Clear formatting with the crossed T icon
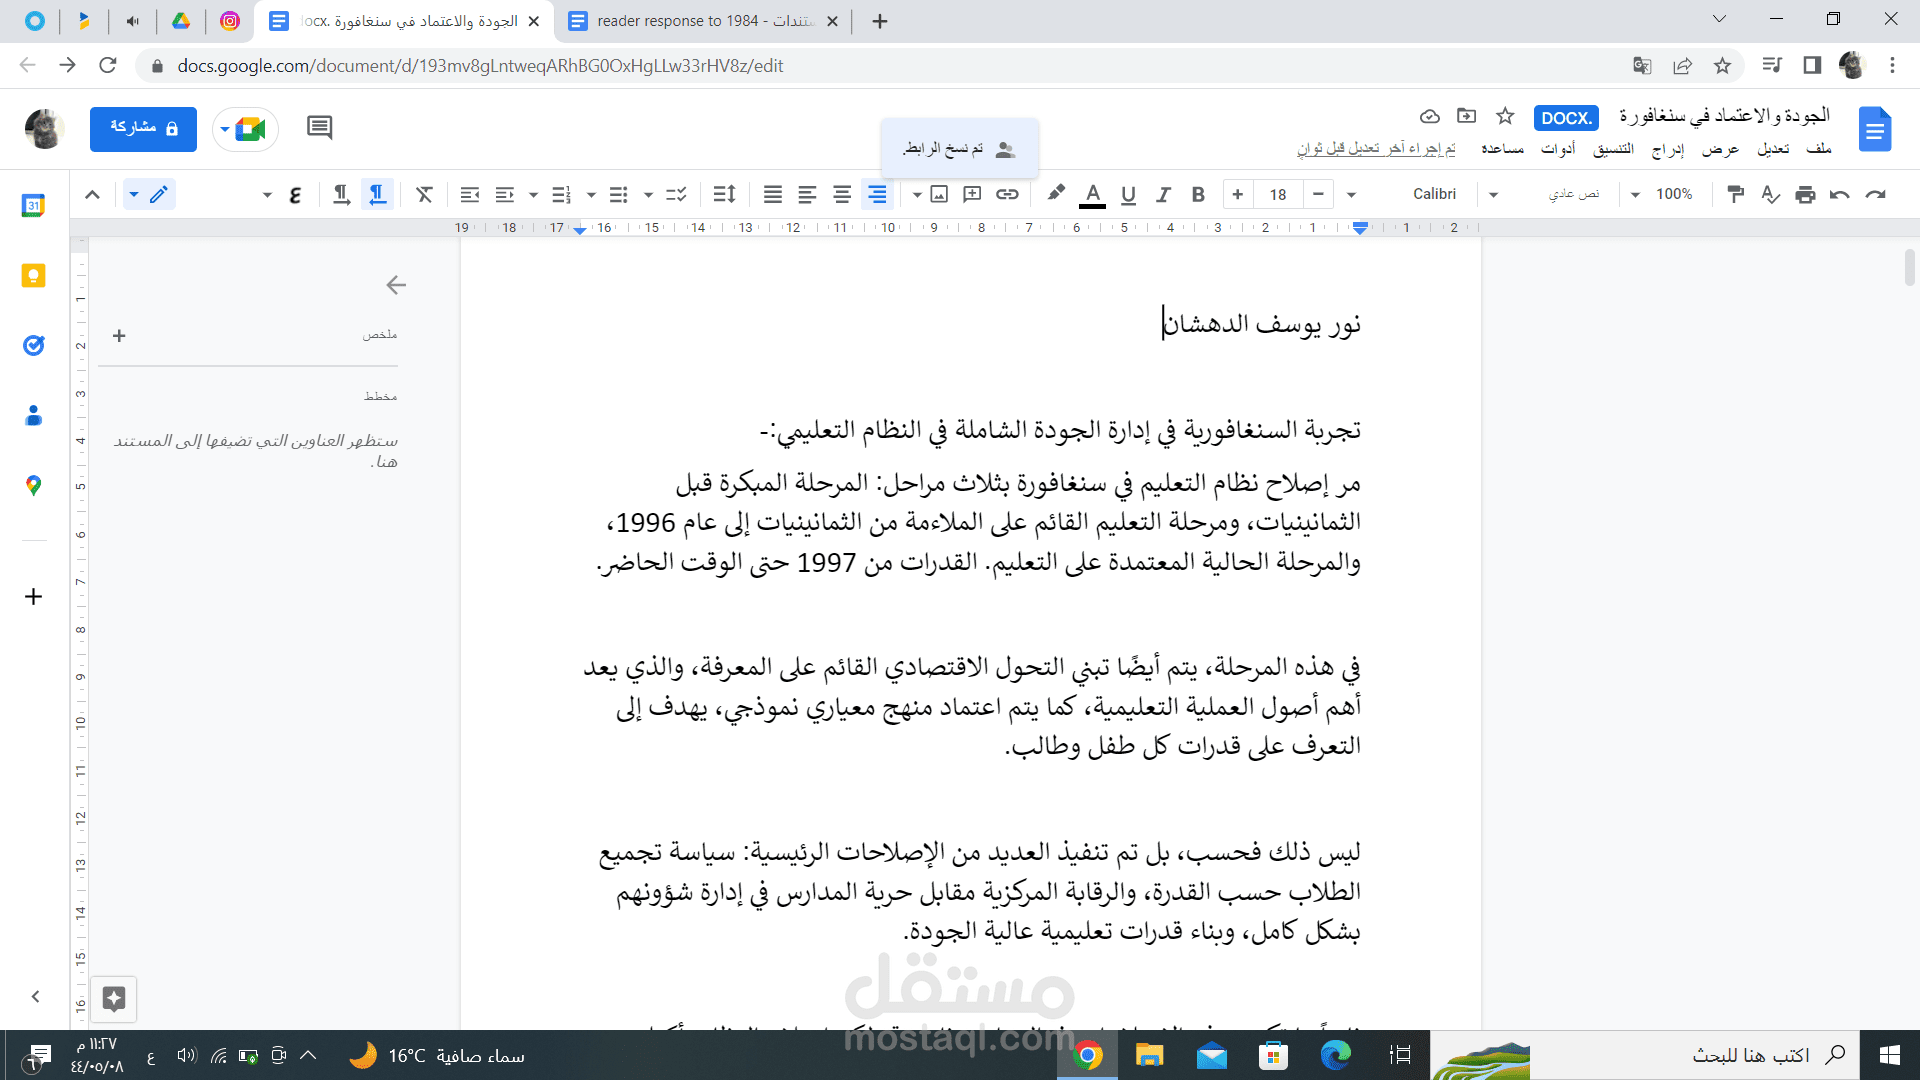The width and height of the screenshot is (1920, 1080). coord(424,194)
